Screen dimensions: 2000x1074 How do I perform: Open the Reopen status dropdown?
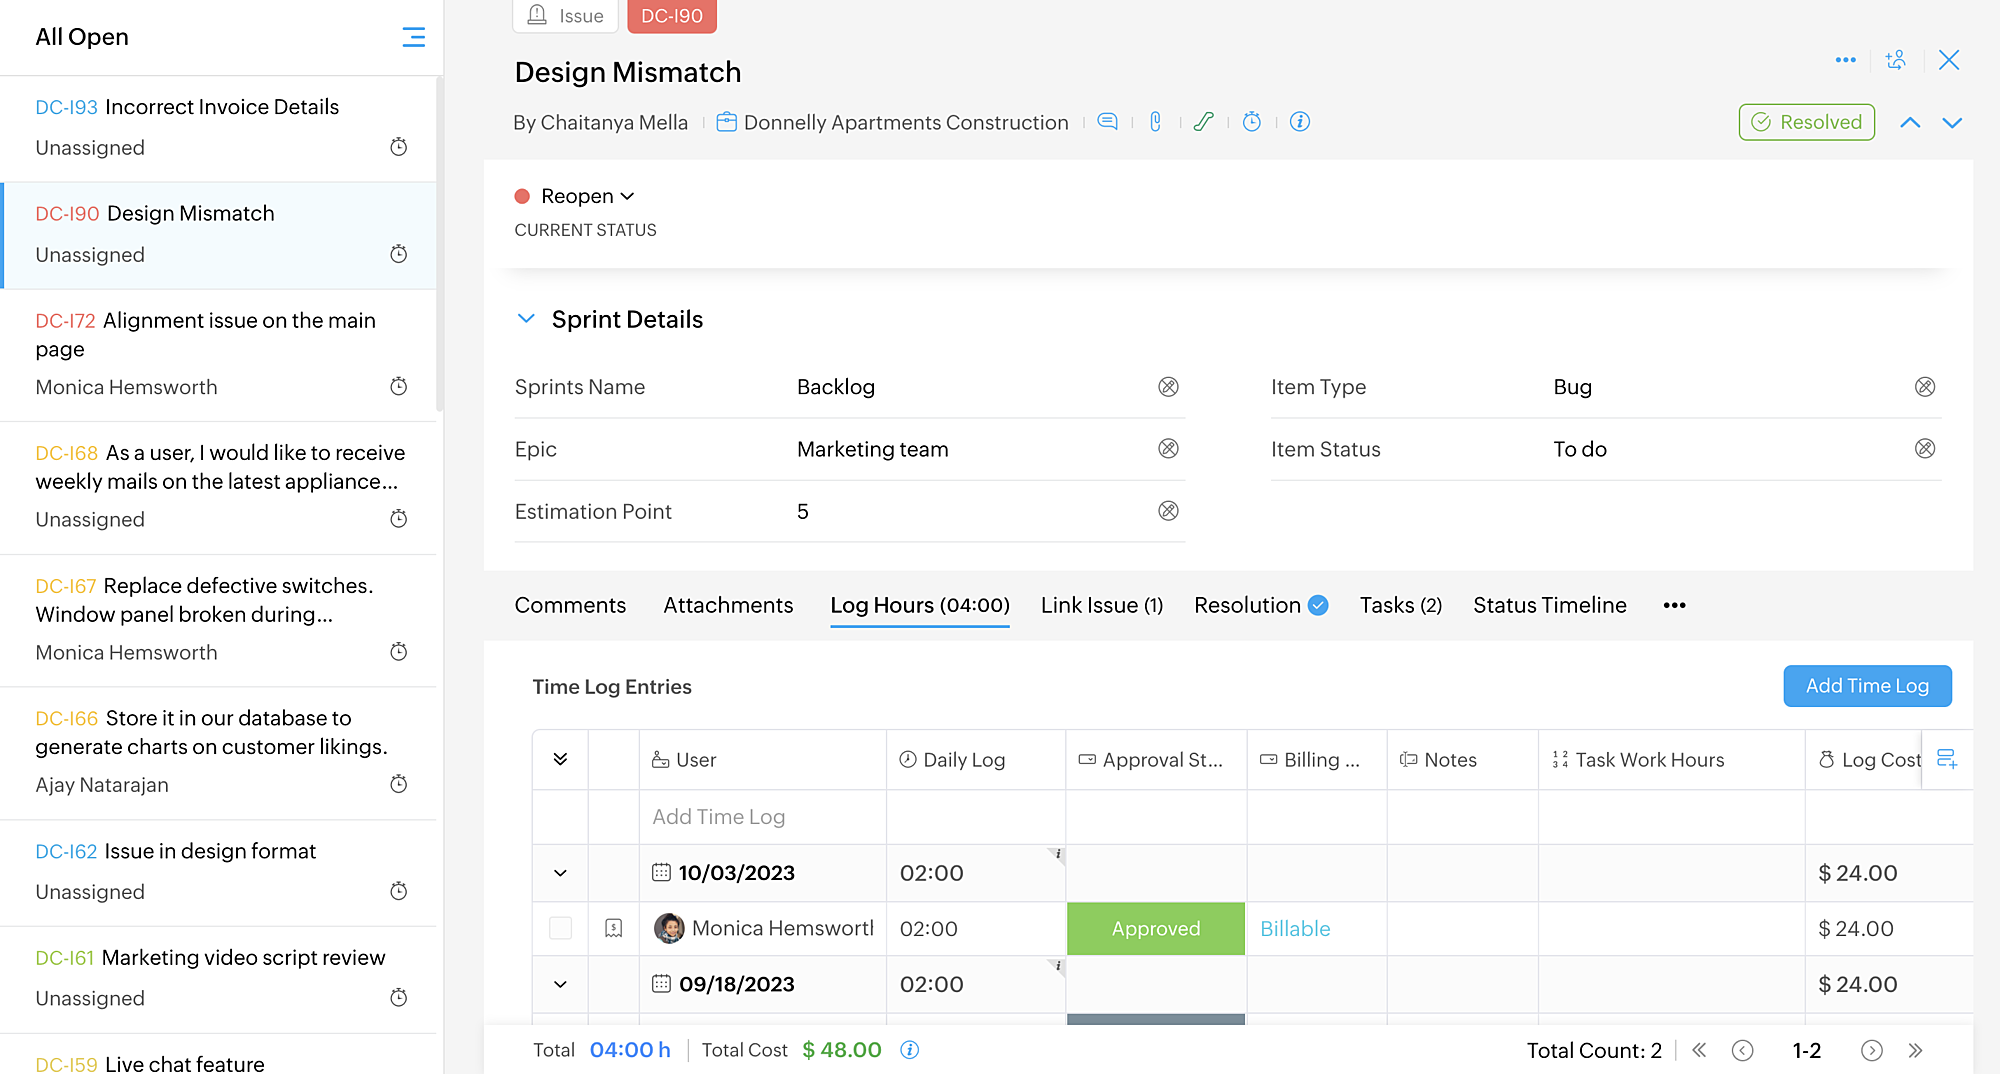point(587,196)
